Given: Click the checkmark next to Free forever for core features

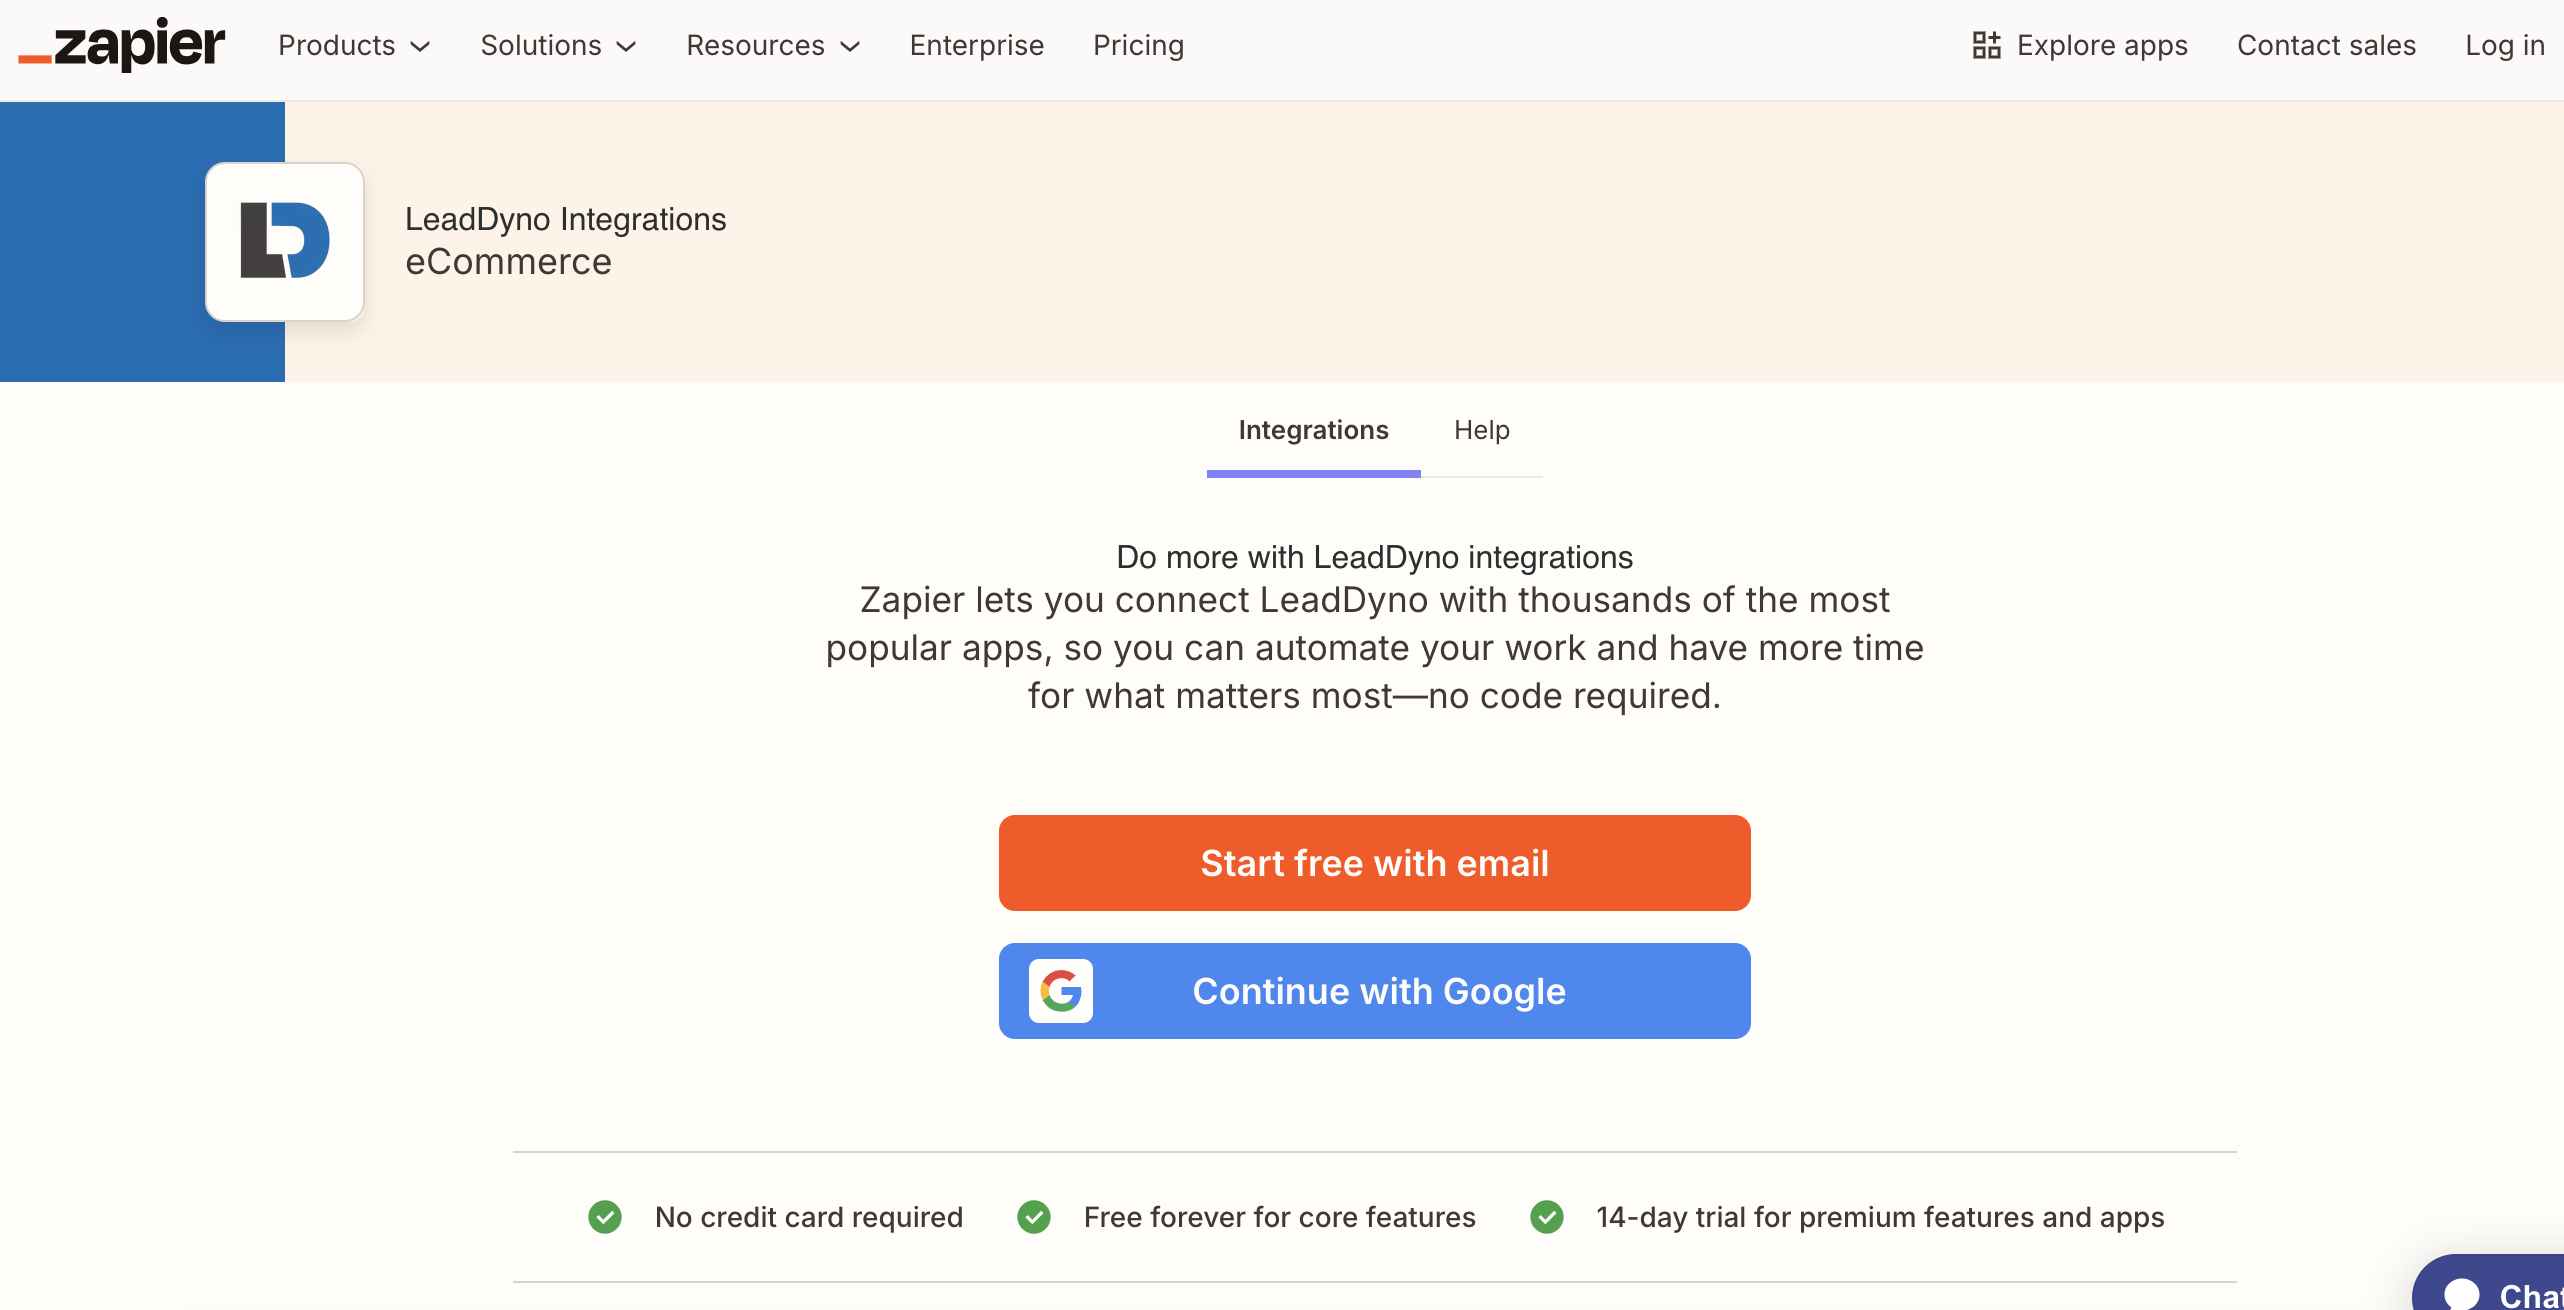Looking at the screenshot, I should (x=1035, y=1217).
